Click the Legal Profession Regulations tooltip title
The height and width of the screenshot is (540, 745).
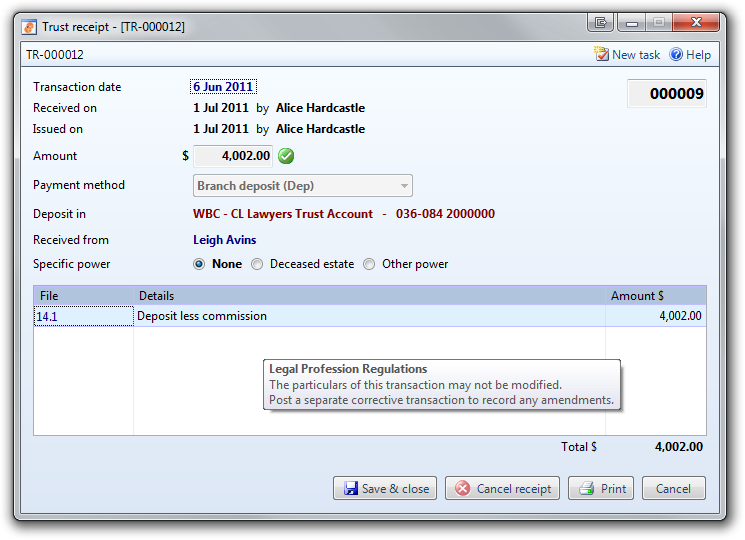pyautogui.click(x=348, y=369)
